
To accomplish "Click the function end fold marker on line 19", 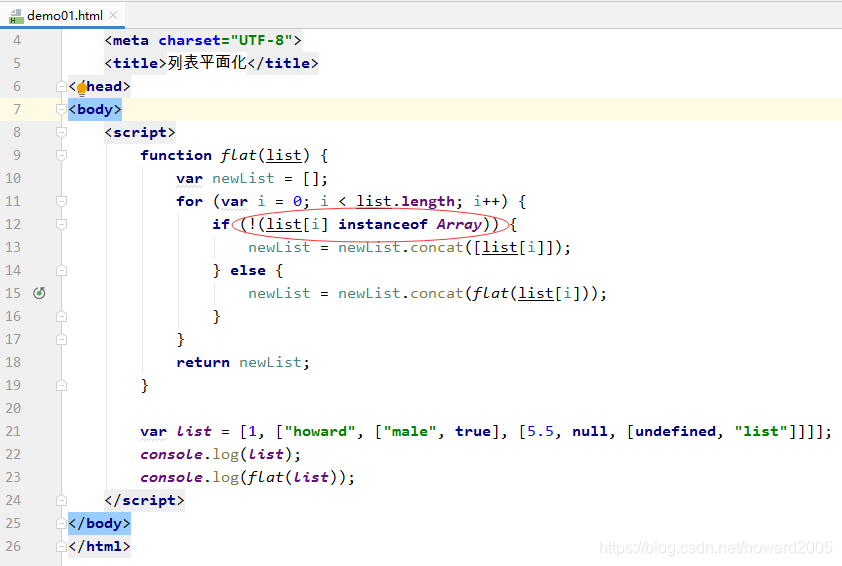I will (x=61, y=385).
